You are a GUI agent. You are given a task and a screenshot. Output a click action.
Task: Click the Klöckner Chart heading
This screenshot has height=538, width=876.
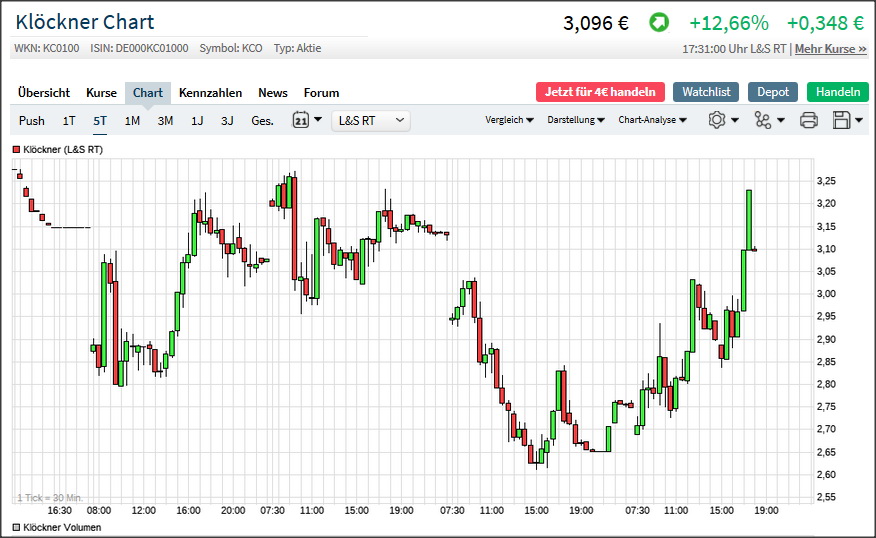(x=85, y=22)
